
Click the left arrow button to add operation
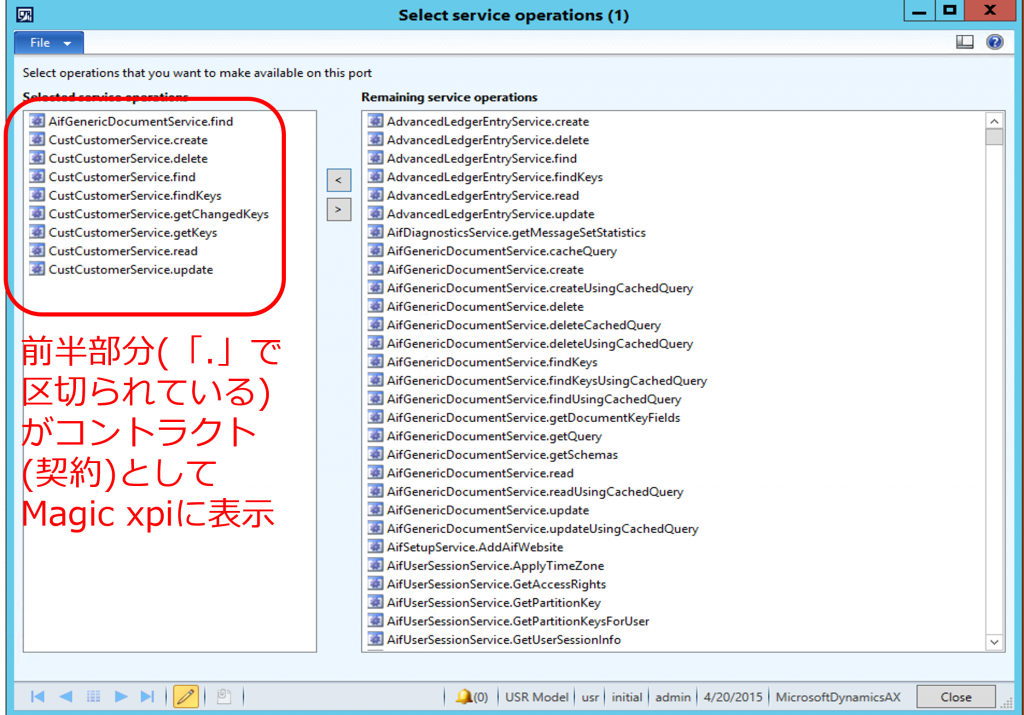[x=339, y=180]
